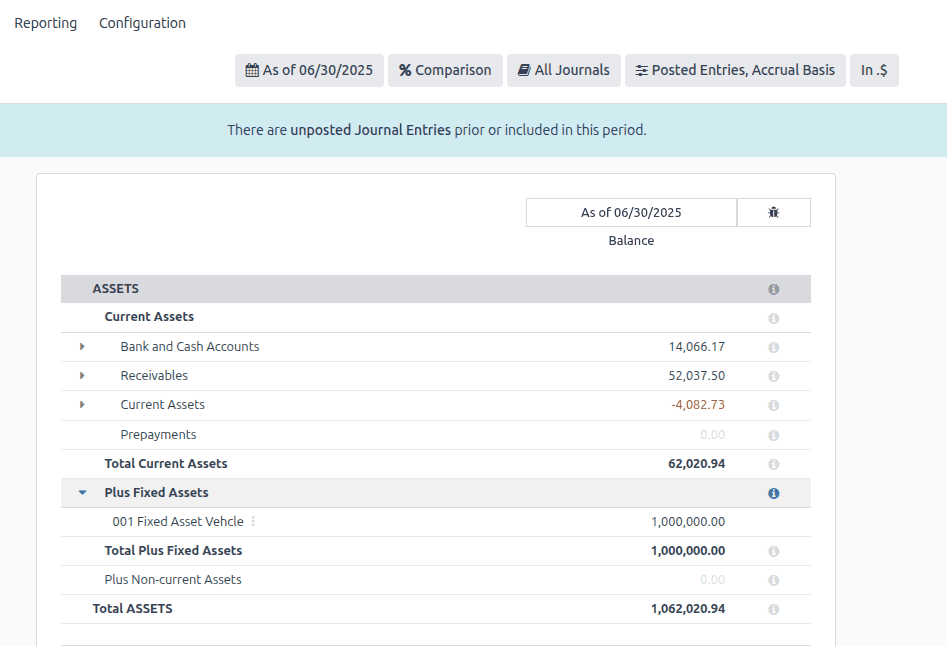Open the calendar icon on the date filter
This screenshot has width=947, height=646.
251,70
